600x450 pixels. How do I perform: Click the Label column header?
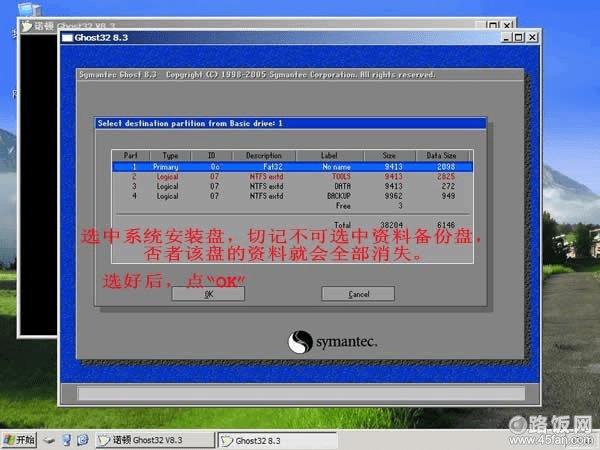329,155
